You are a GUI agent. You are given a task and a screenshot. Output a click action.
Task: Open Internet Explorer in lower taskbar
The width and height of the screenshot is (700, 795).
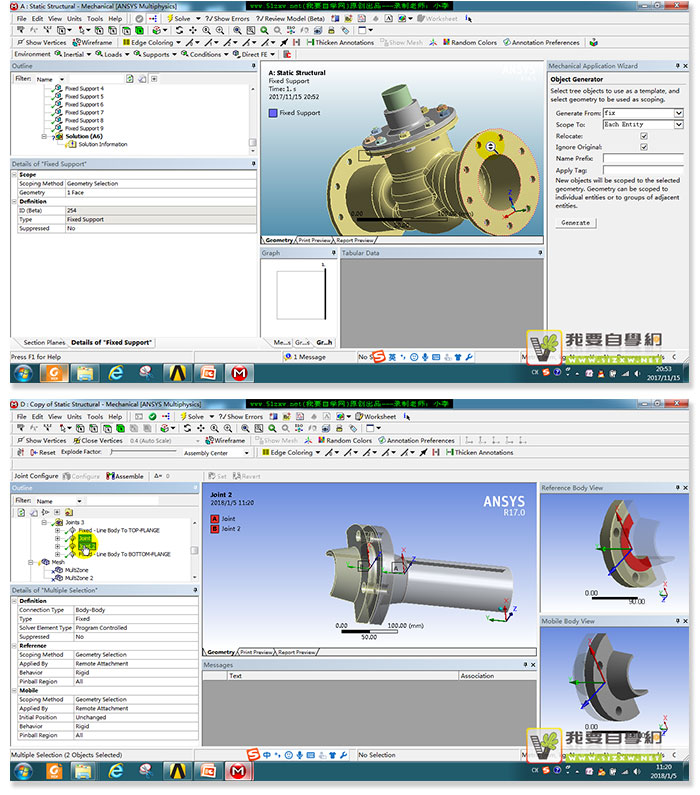click(116, 771)
